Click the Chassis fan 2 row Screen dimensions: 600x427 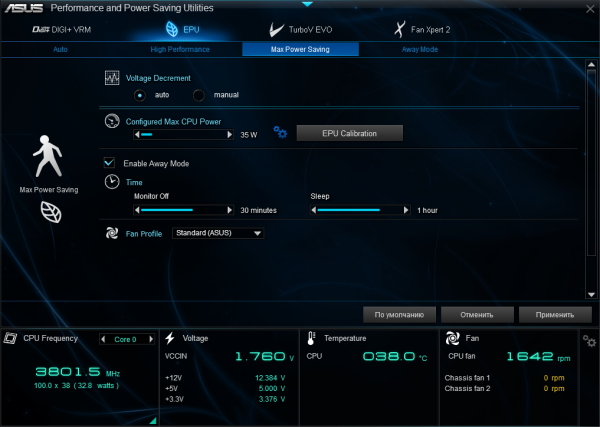point(504,388)
